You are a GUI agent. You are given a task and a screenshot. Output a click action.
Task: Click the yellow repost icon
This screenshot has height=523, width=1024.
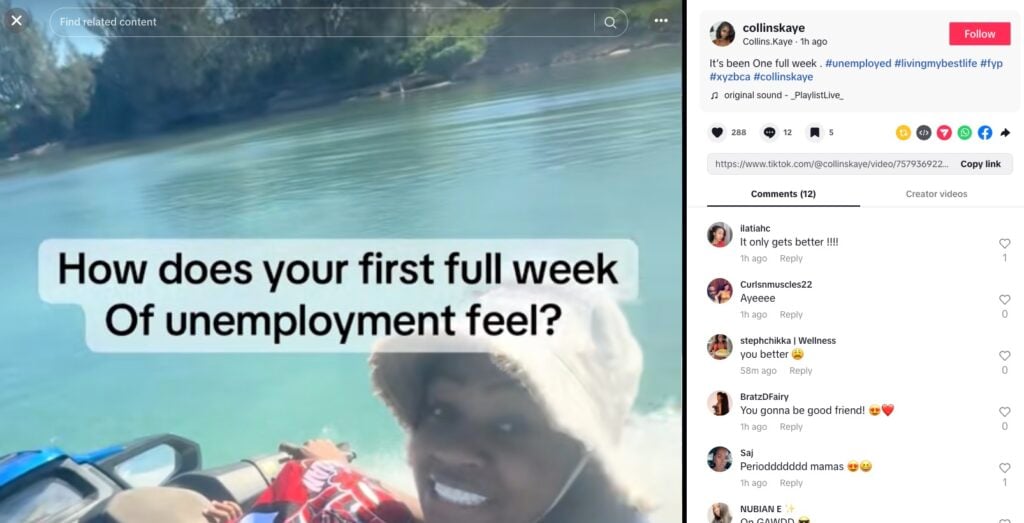(x=903, y=133)
